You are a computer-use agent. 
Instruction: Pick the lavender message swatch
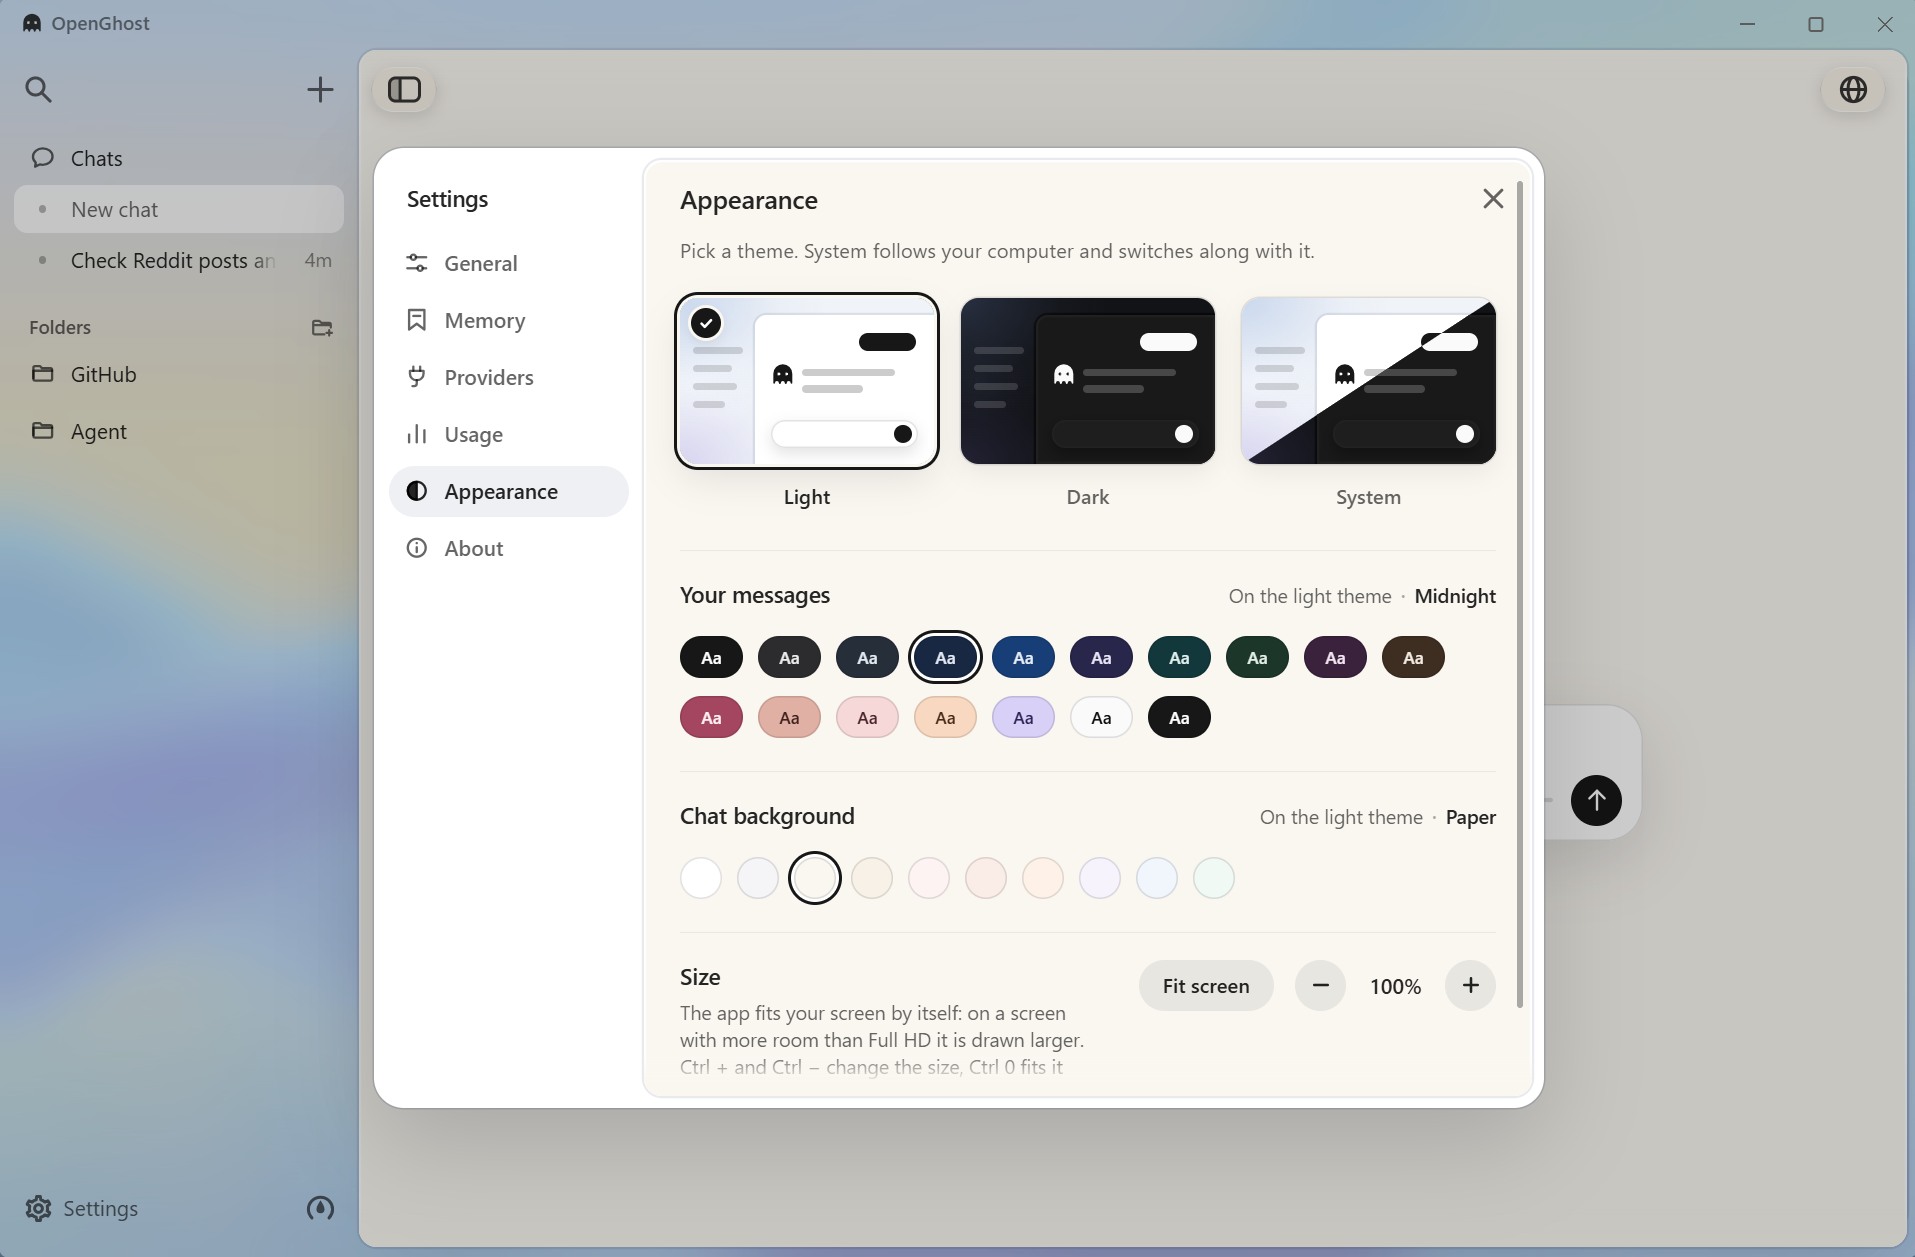tap(1023, 717)
